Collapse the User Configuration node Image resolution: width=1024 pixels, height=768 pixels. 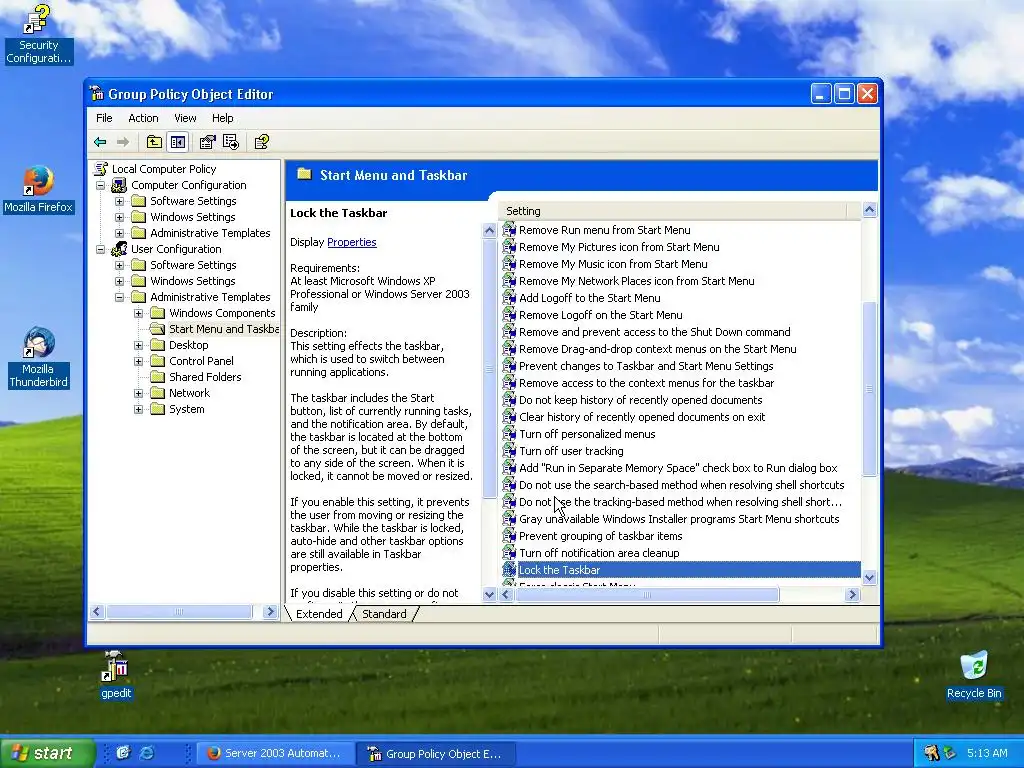click(x=101, y=249)
